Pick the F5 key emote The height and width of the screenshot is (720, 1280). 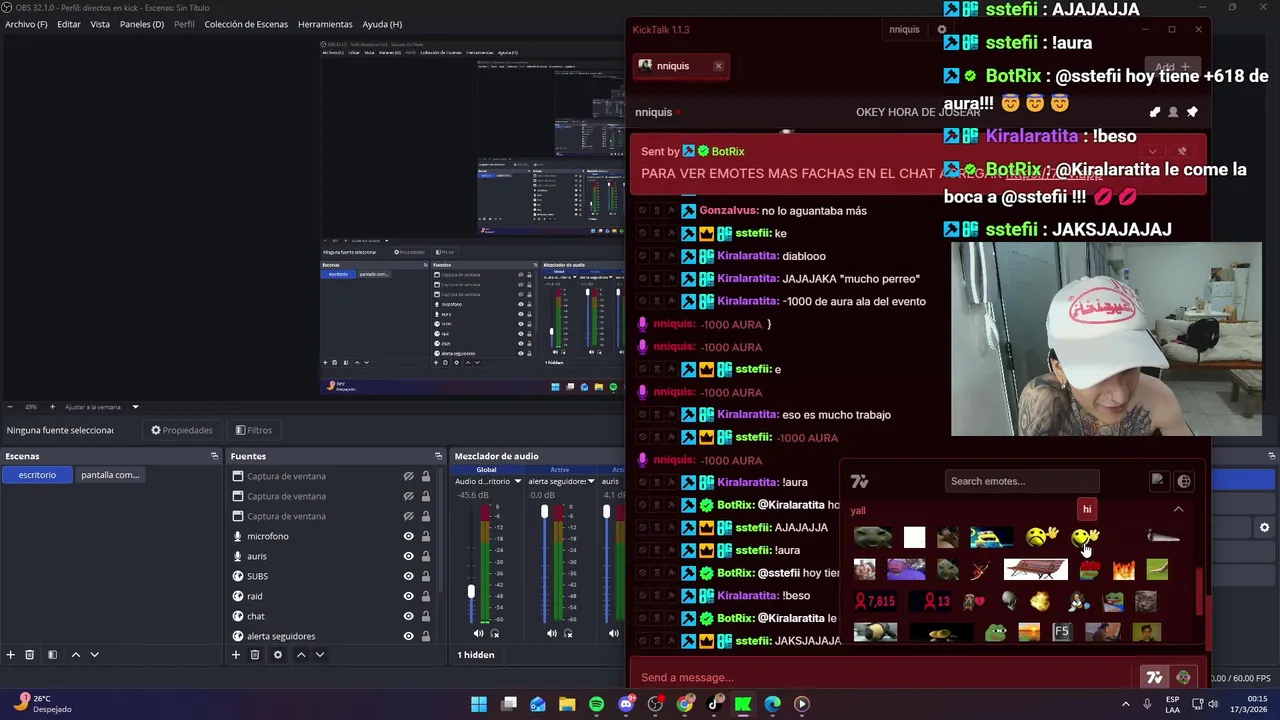coord(1062,632)
